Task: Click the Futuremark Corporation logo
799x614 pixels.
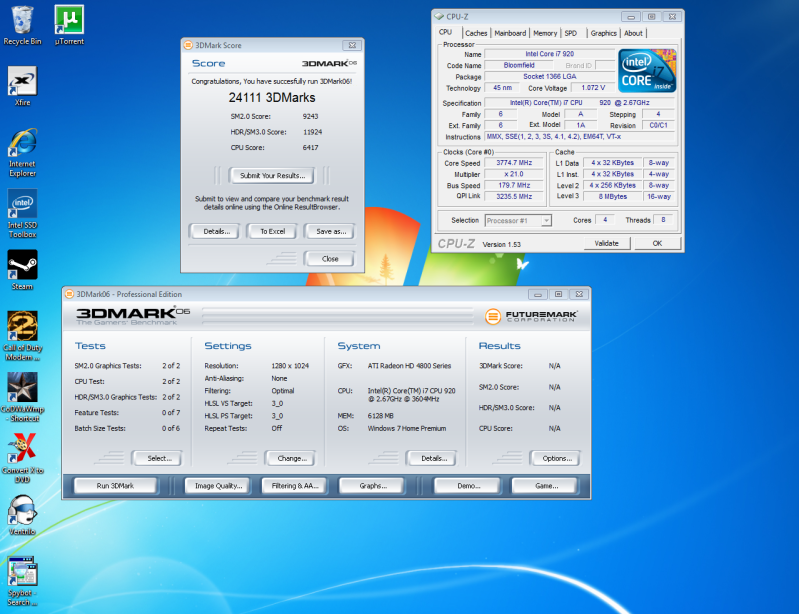Action: (x=530, y=316)
